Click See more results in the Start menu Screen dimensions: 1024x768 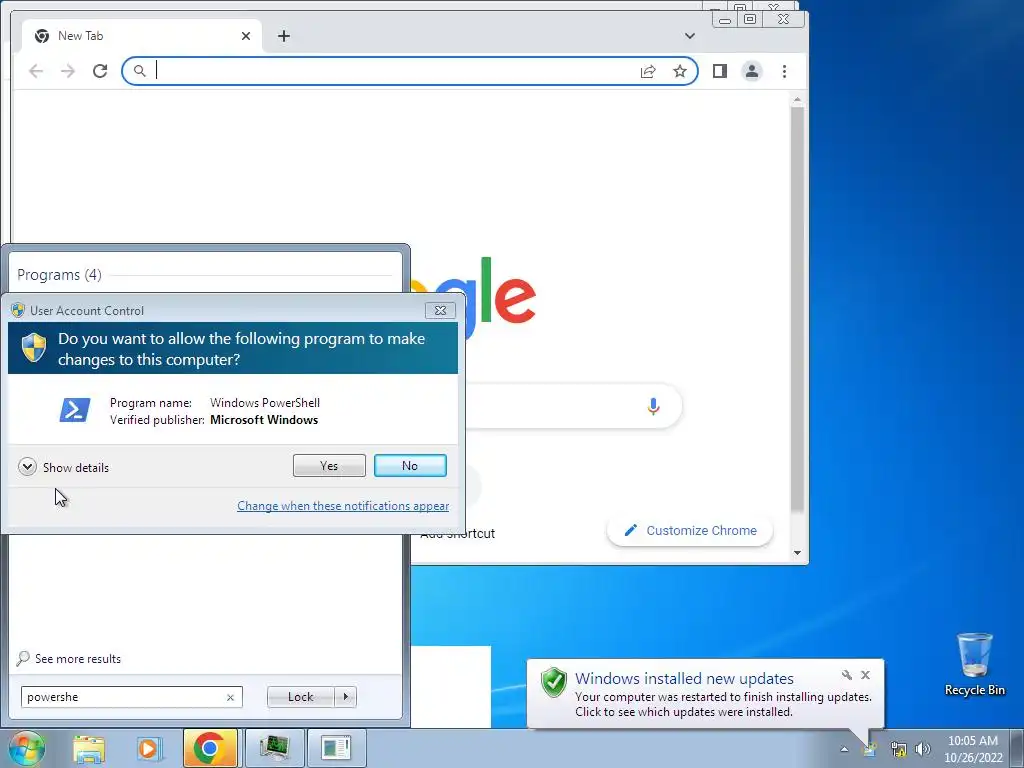point(69,658)
